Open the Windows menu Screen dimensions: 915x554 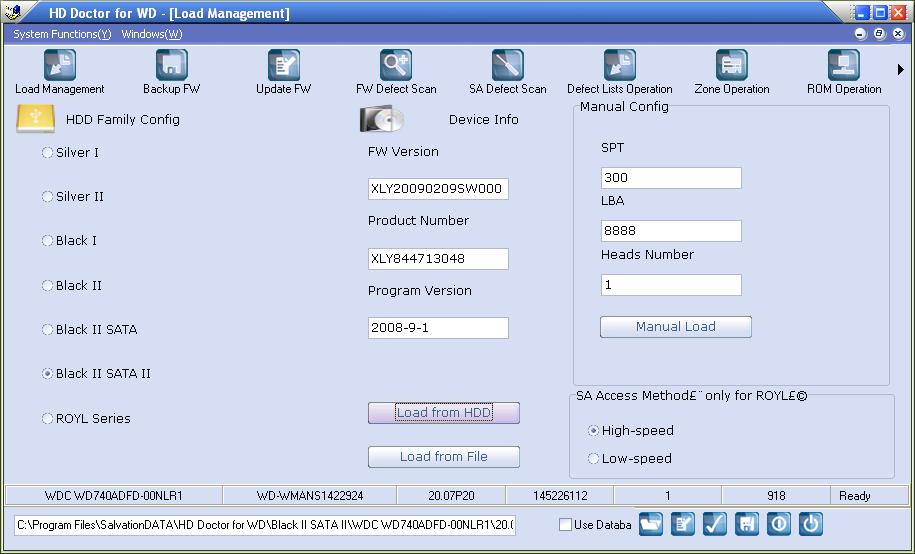coord(152,34)
